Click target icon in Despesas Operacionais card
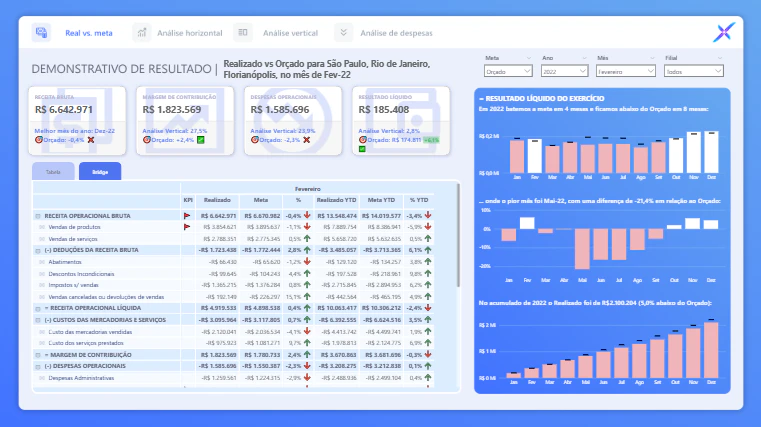The height and width of the screenshot is (427, 761). point(254,140)
